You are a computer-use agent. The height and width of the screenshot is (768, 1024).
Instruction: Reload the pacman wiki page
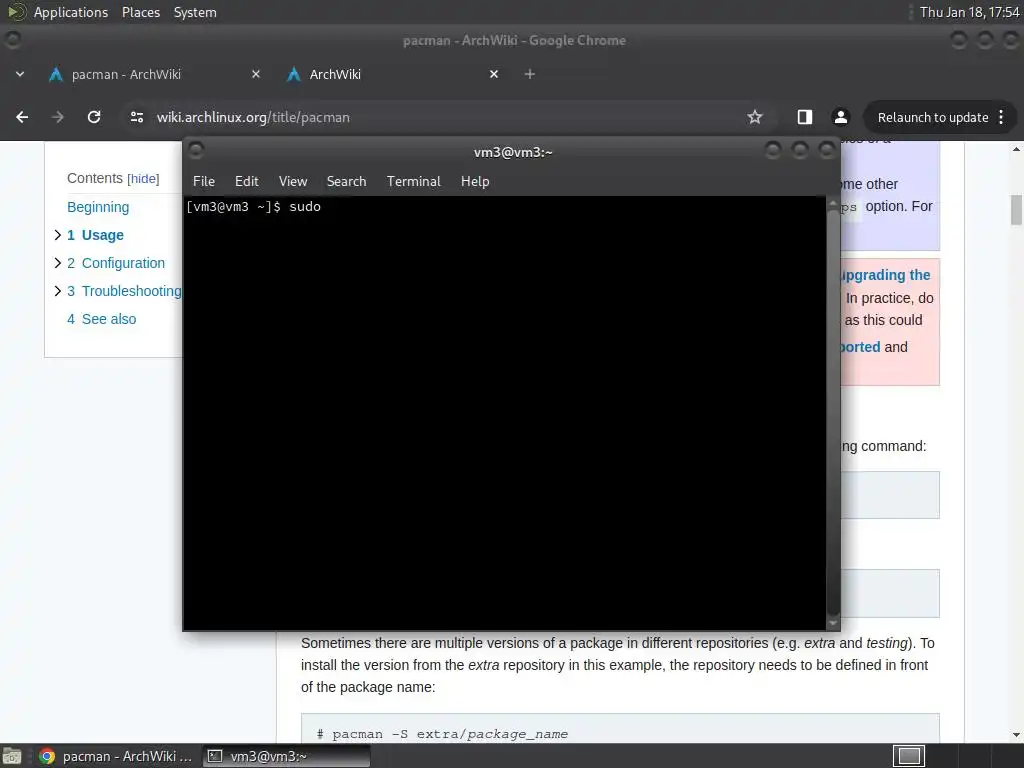point(94,117)
